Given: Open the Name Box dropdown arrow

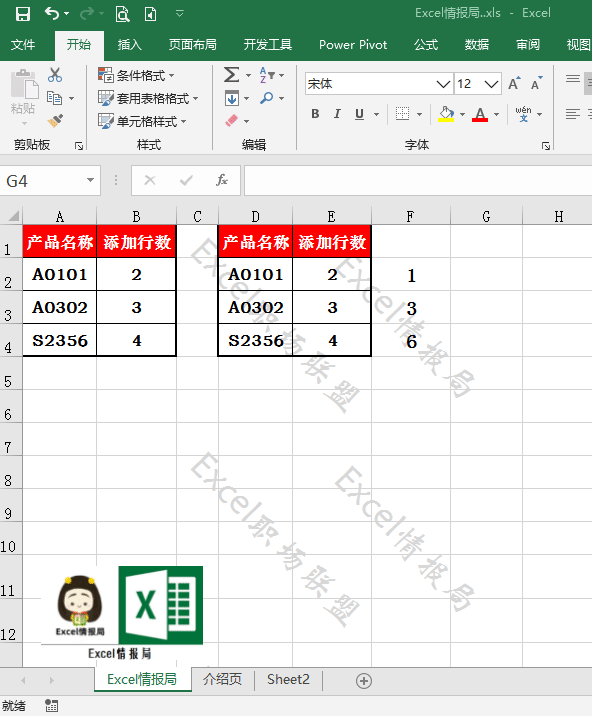Looking at the screenshot, I should point(90,180).
